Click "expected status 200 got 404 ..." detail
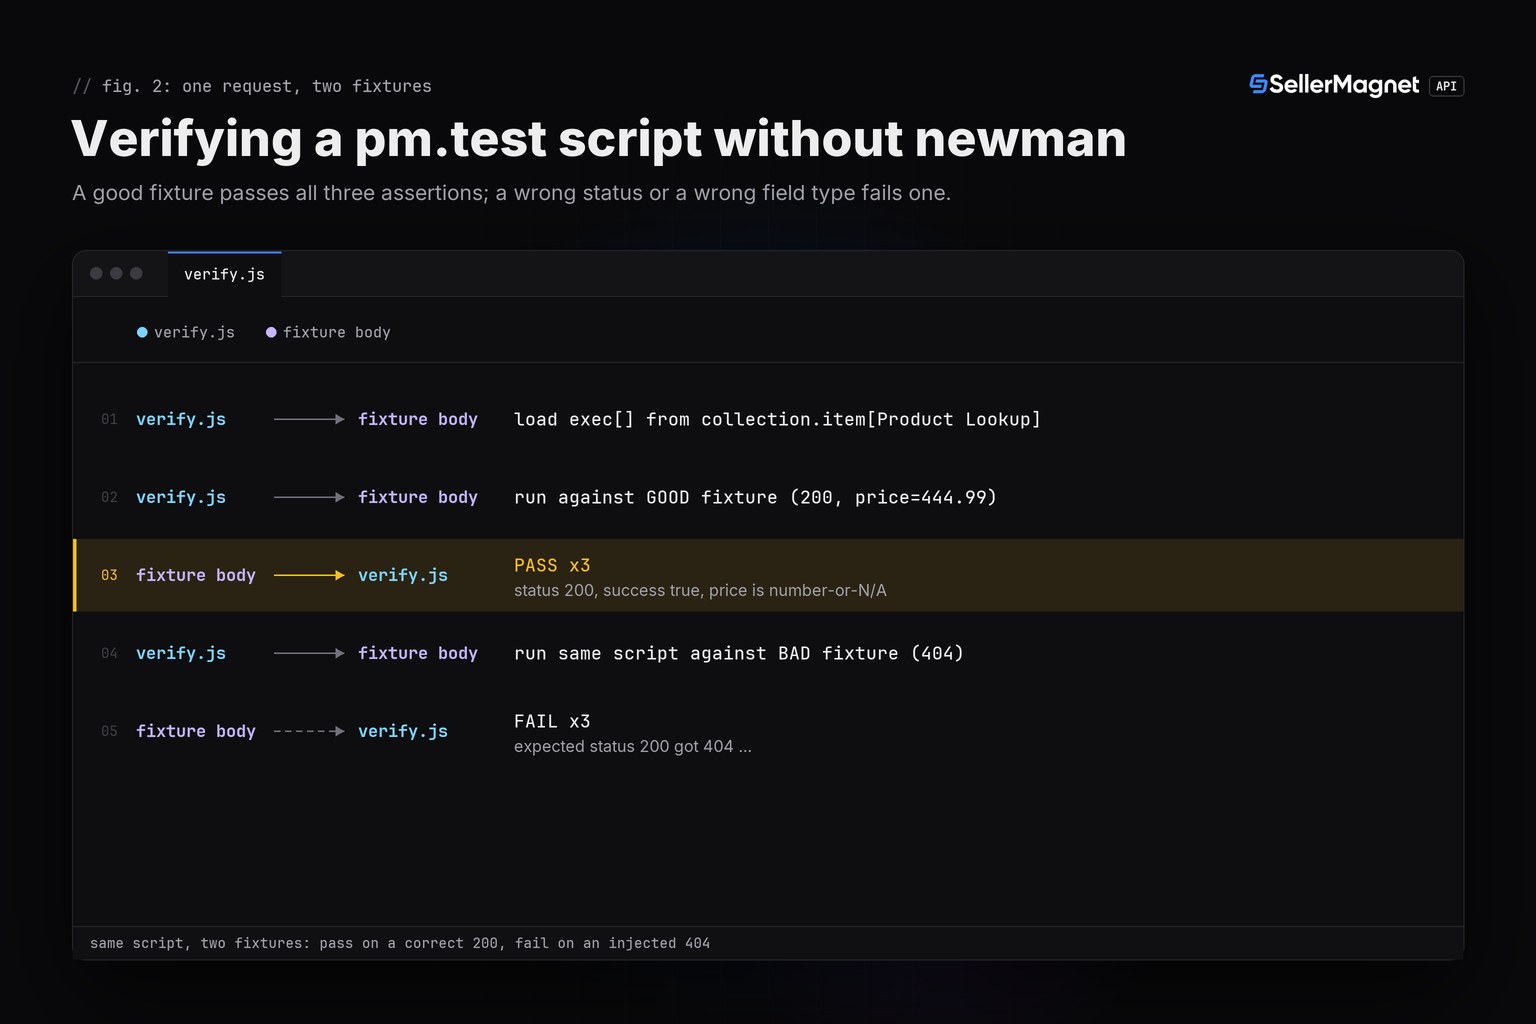 [x=633, y=746]
